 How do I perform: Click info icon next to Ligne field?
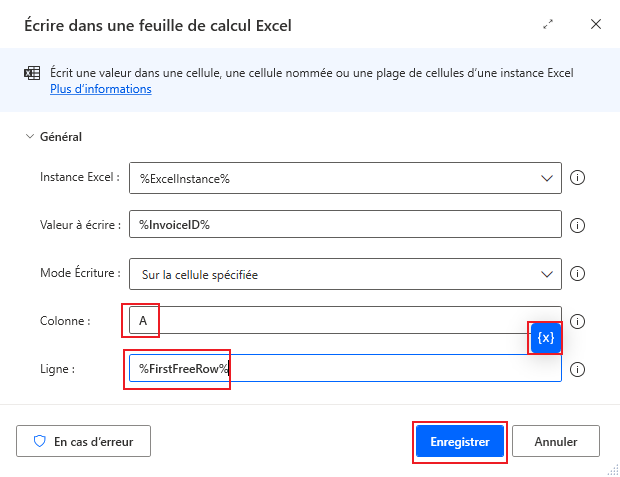(x=577, y=369)
